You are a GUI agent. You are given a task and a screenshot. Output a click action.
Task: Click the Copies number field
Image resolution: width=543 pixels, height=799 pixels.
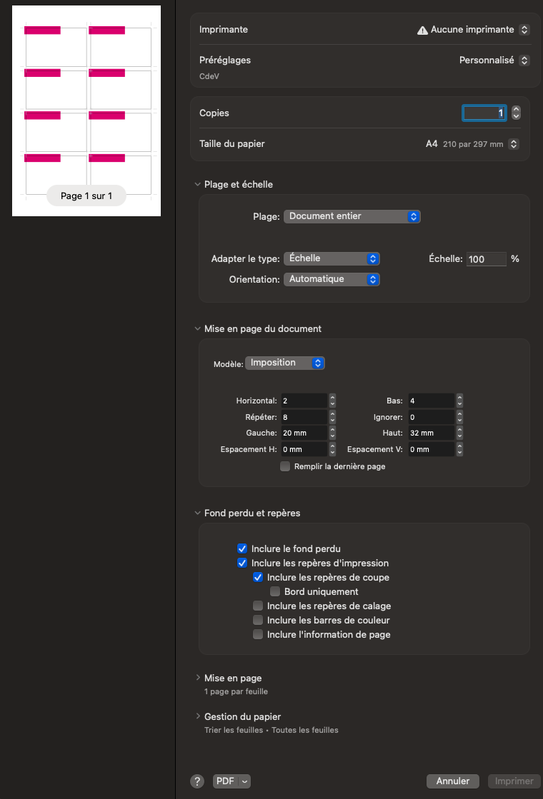pos(484,113)
